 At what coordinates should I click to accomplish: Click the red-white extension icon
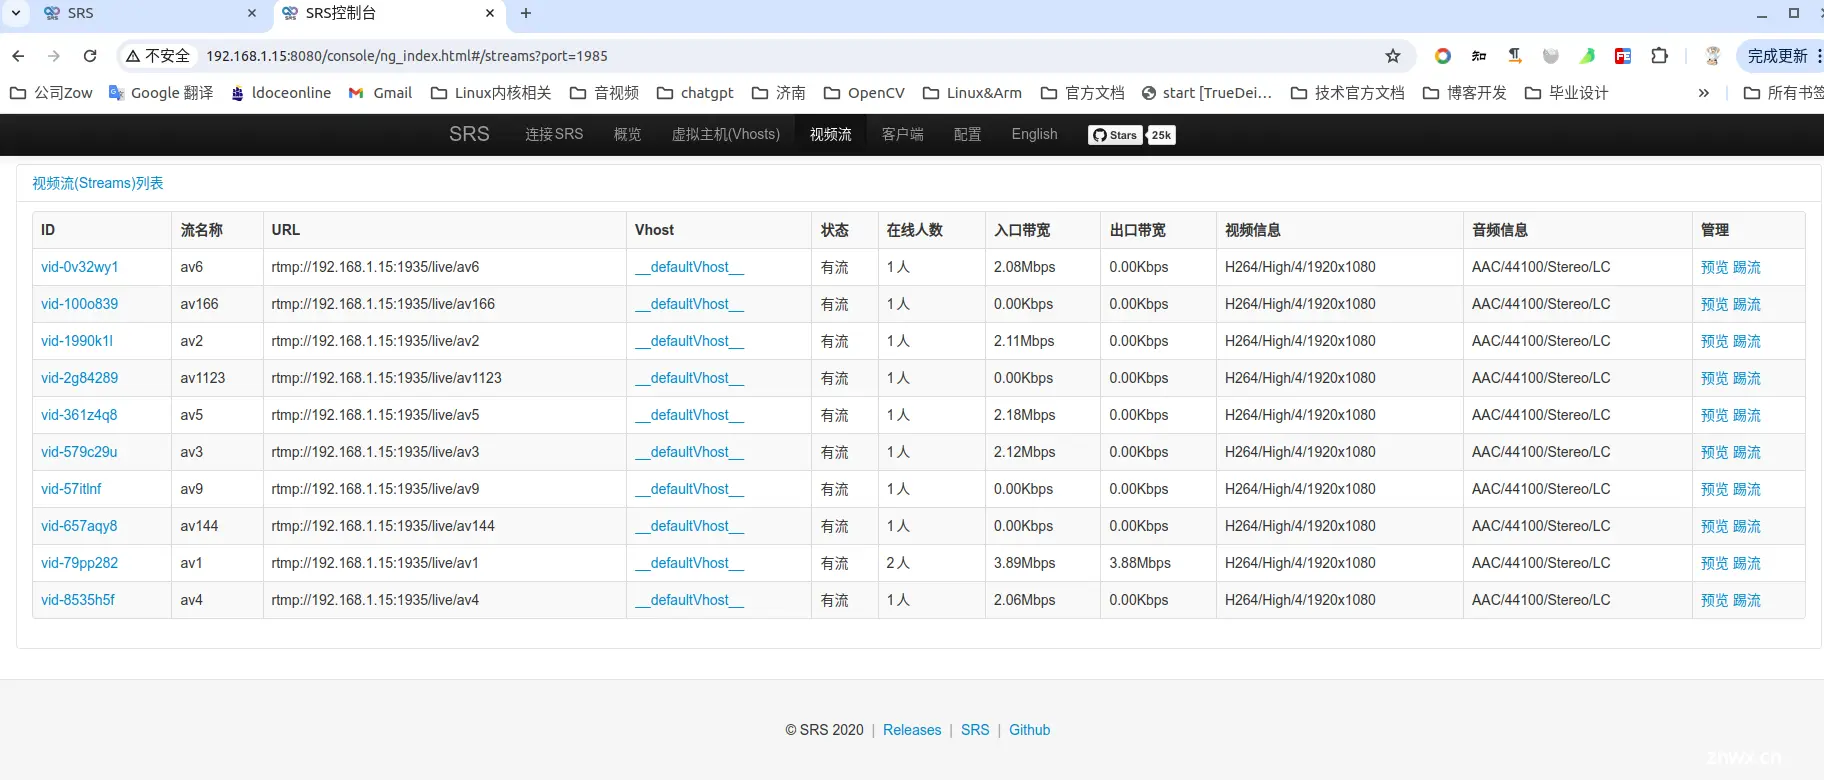point(1623,56)
